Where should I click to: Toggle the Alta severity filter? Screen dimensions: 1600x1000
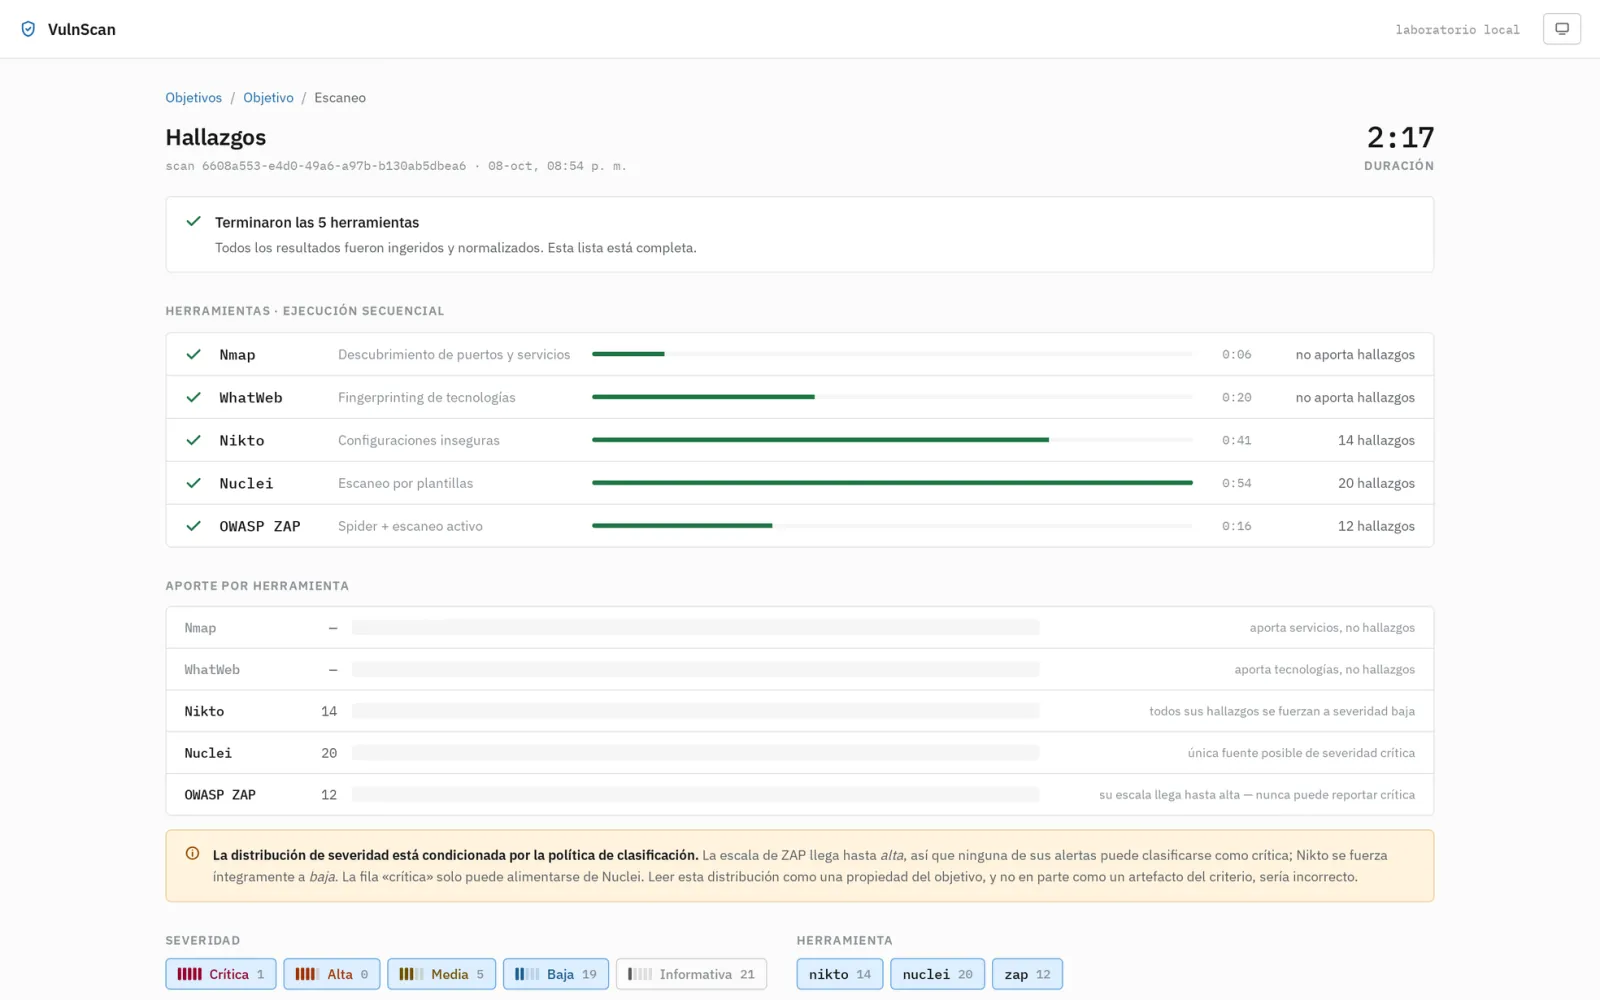332,974
